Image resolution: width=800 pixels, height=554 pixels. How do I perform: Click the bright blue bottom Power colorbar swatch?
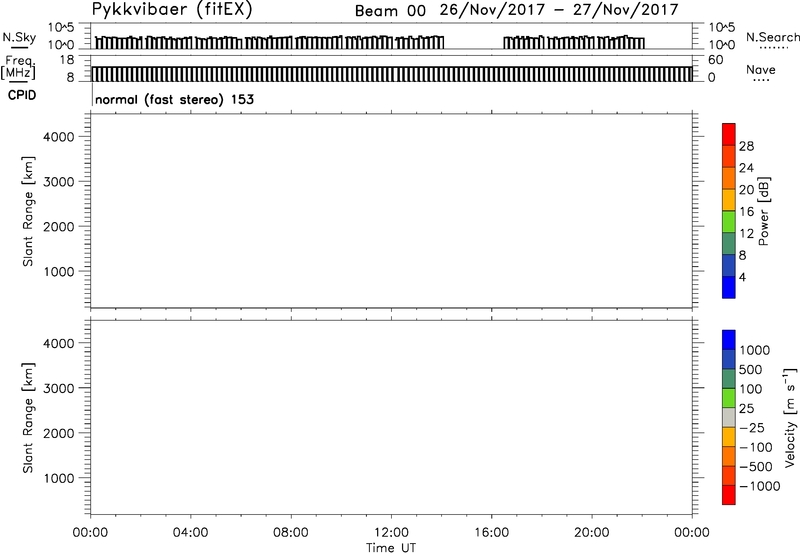[729, 287]
